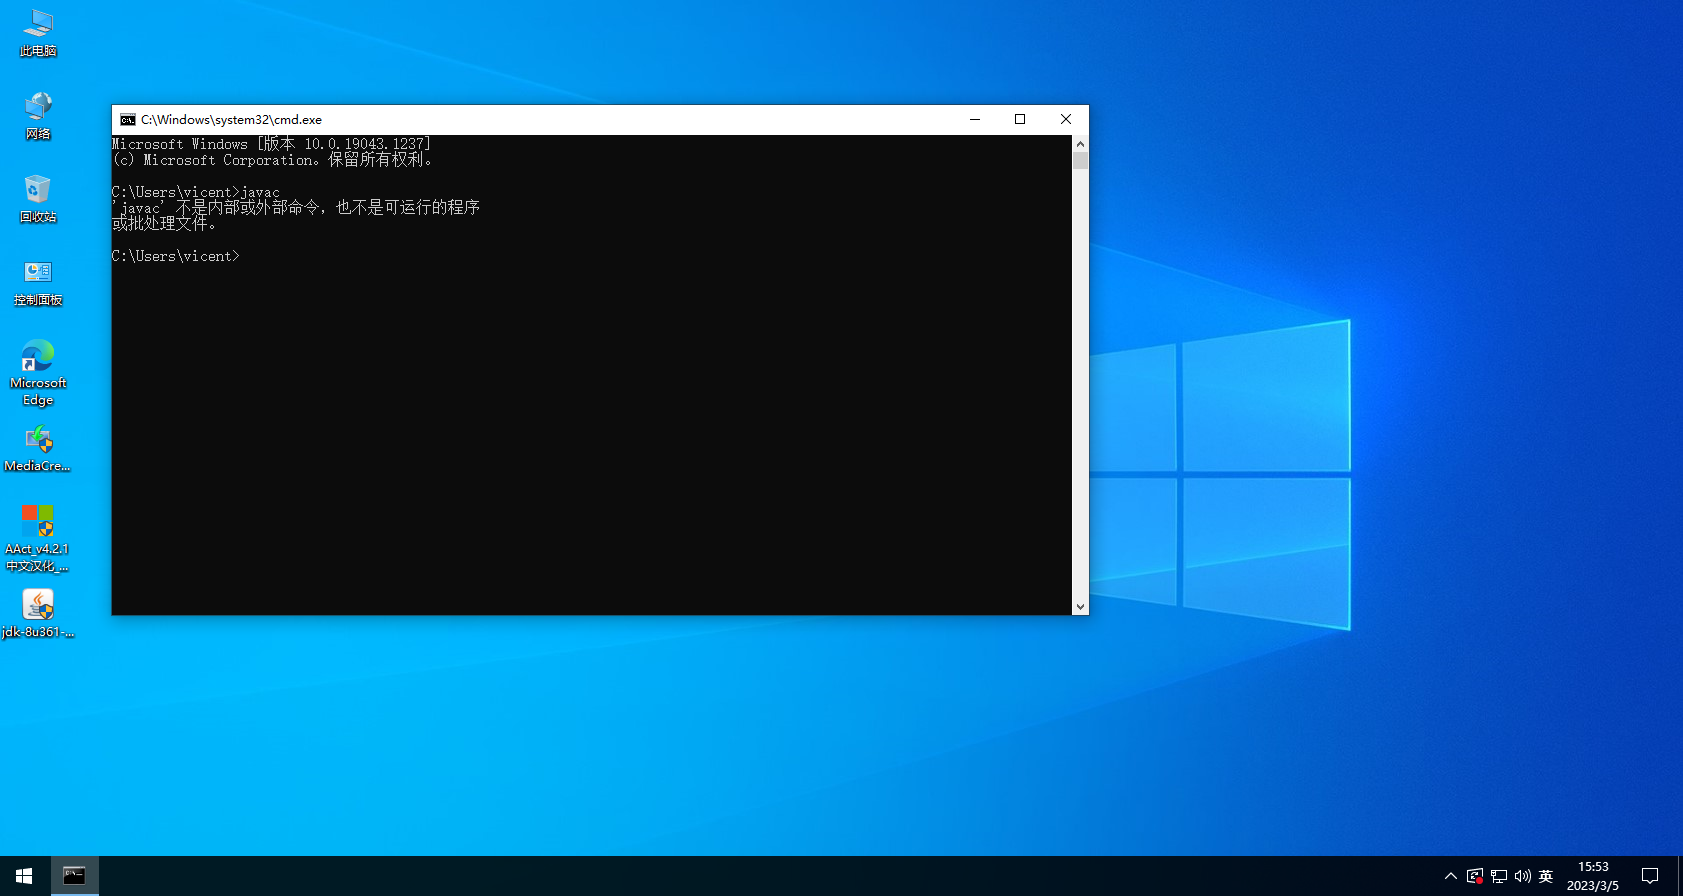Minimize the cmd.exe window

click(x=975, y=120)
